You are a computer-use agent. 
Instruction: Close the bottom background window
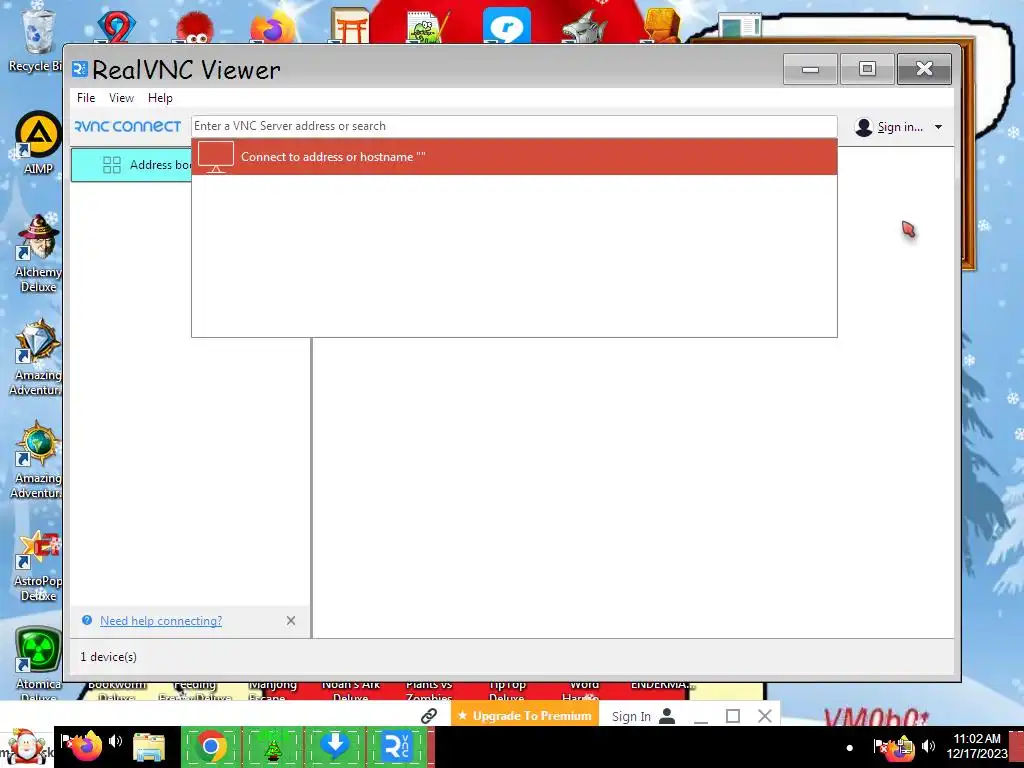click(x=765, y=716)
